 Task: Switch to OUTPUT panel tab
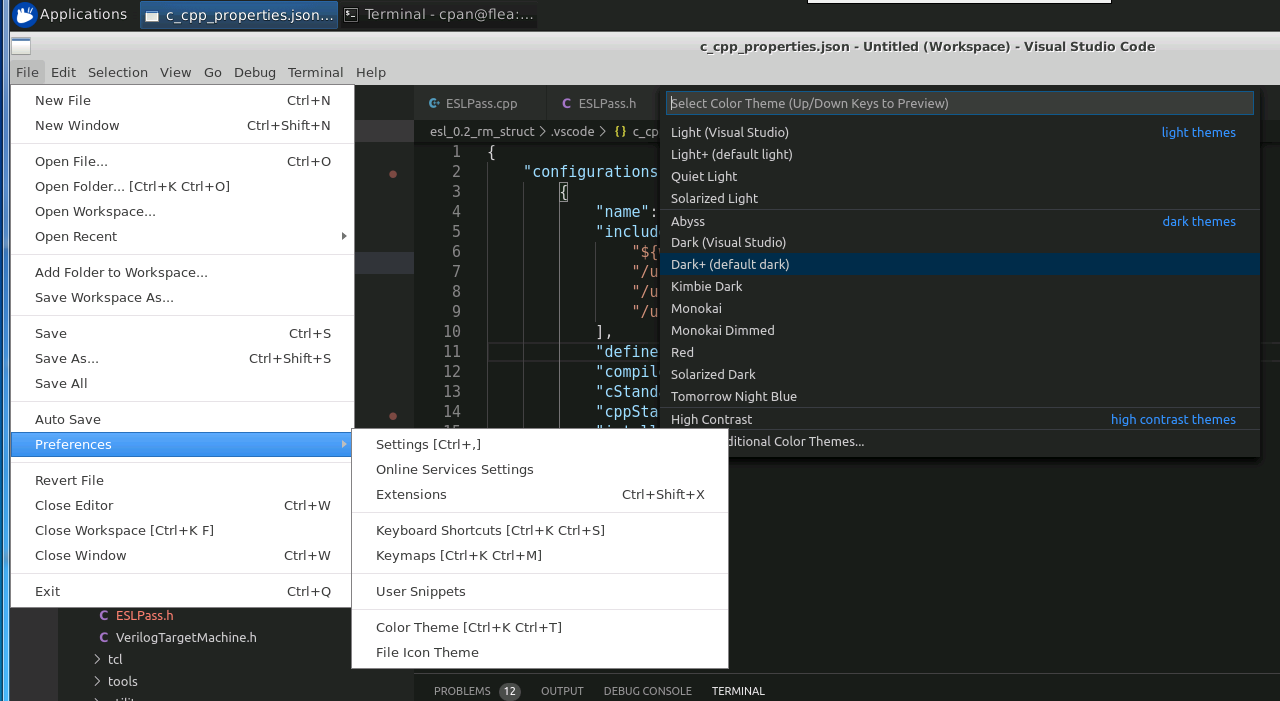tap(562, 691)
